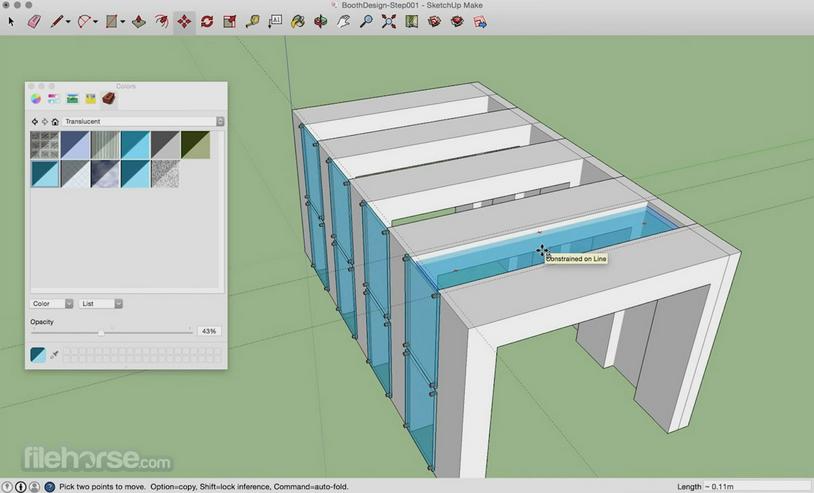Expand the Arc tool dropdown arrow

pyautogui.click(x=95, y=22)
